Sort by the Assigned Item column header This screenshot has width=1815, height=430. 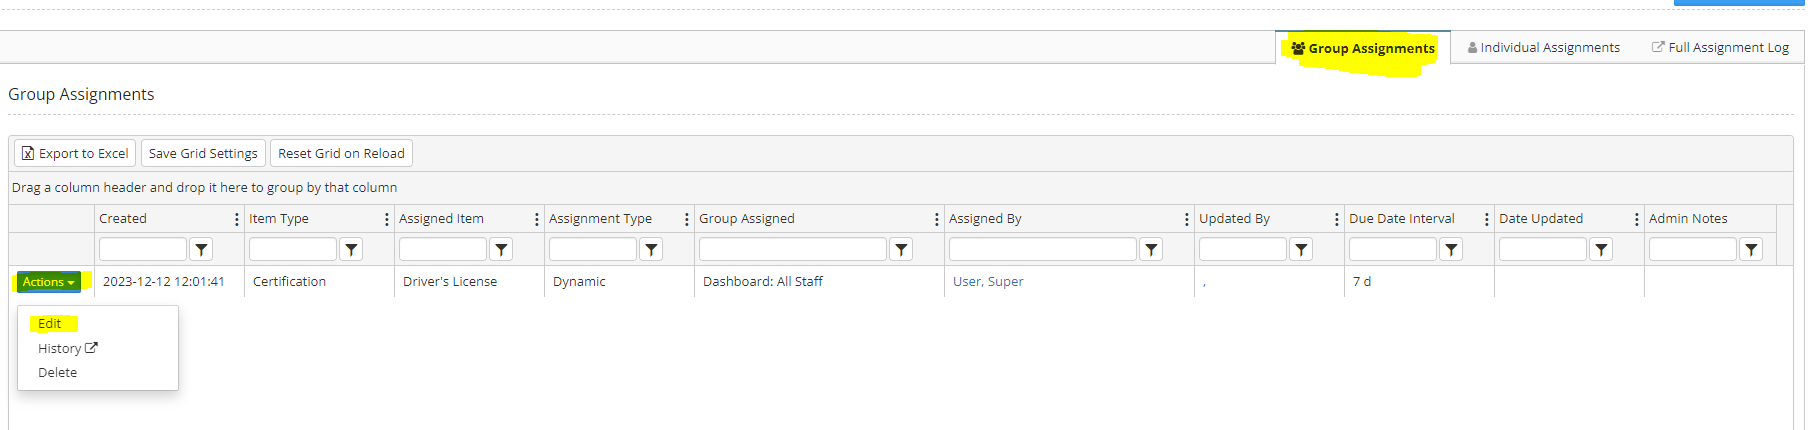pos(441,219)
